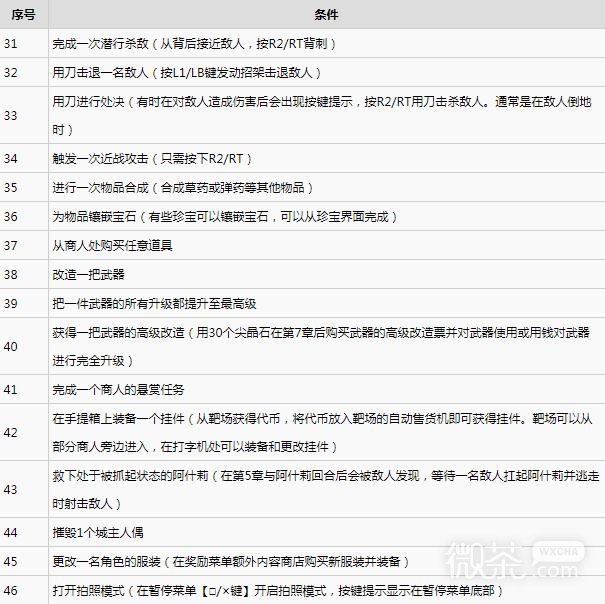Viewport: 605px width, 604px height.
Task: Click the text 用刀击退一名敌人
Action: [100, 72]
